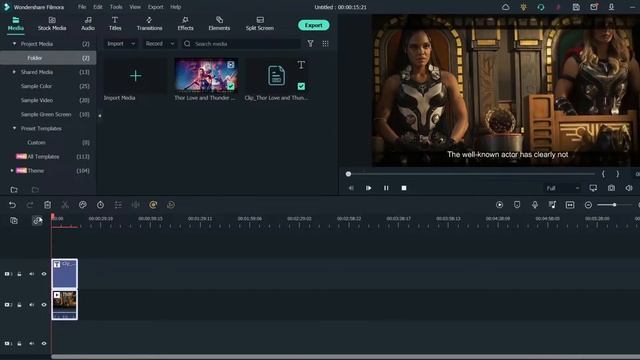This screenshot has height=360, width=640.
Task: Select the Clip_Thor subtitle file thumbnail
Action: 276,75
